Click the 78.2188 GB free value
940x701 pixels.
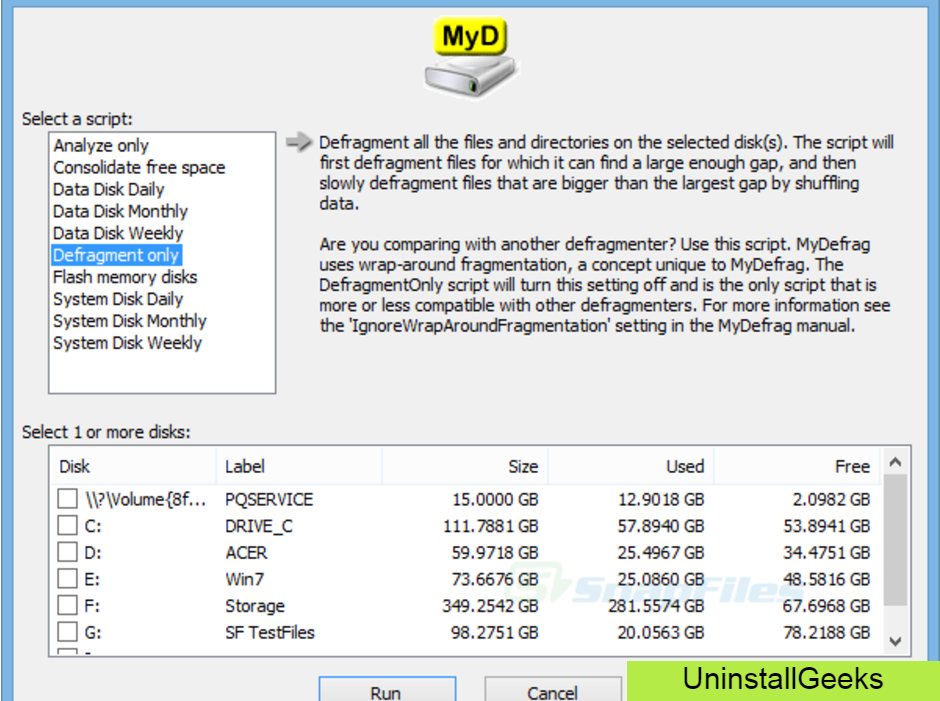coord(827,632)
